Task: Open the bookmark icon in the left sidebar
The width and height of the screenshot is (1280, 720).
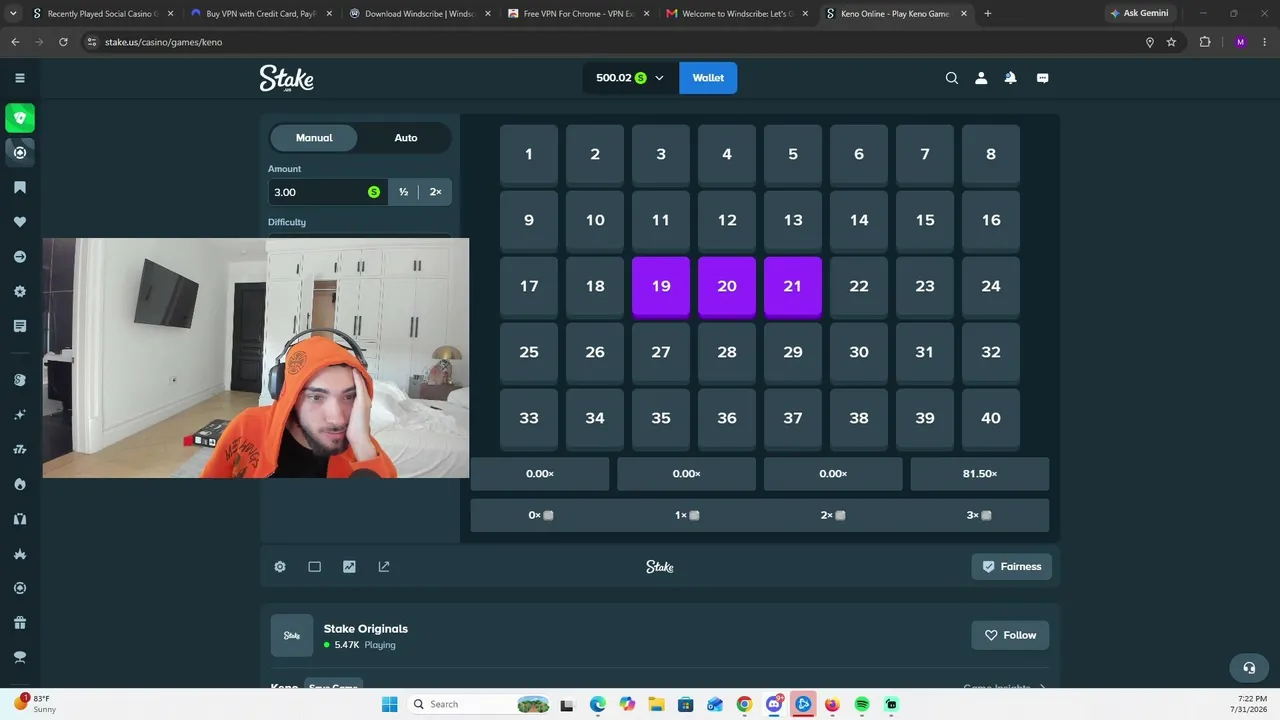Action: tap(20, 187)
